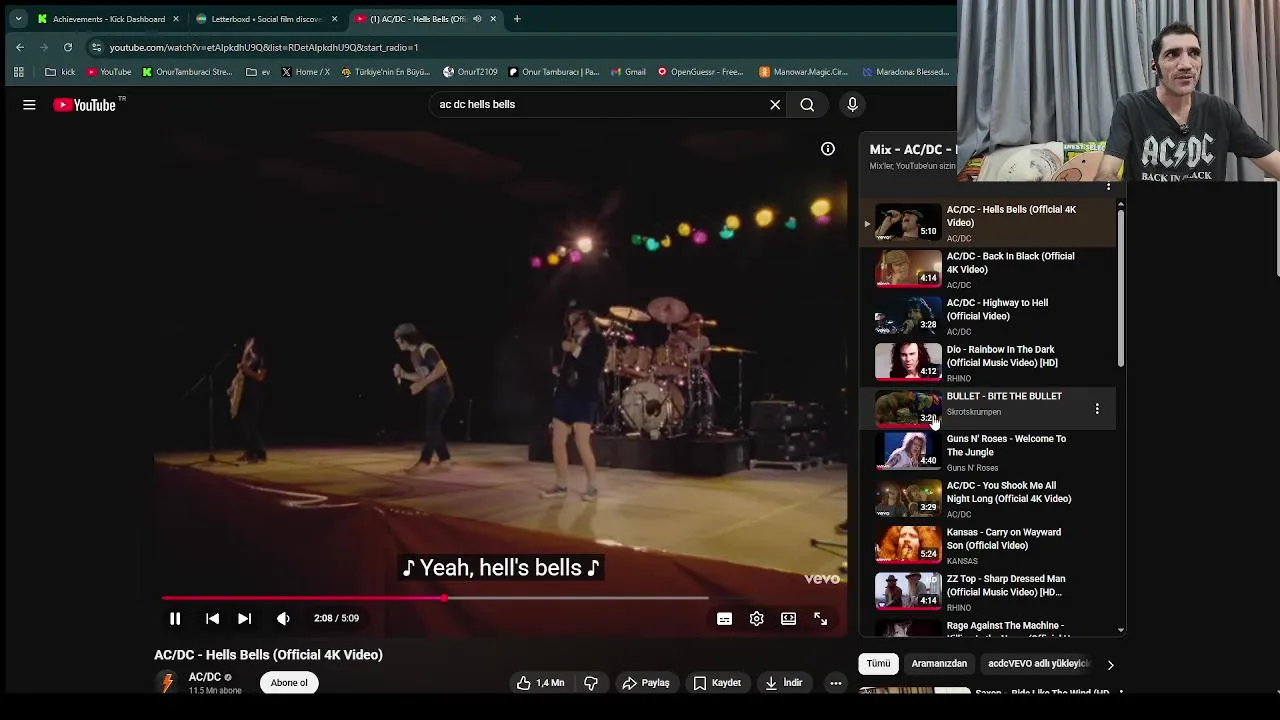Viewport: 1280px width, 720px height.
Task: Save the video with Kaydet
Action: (717, 683)
